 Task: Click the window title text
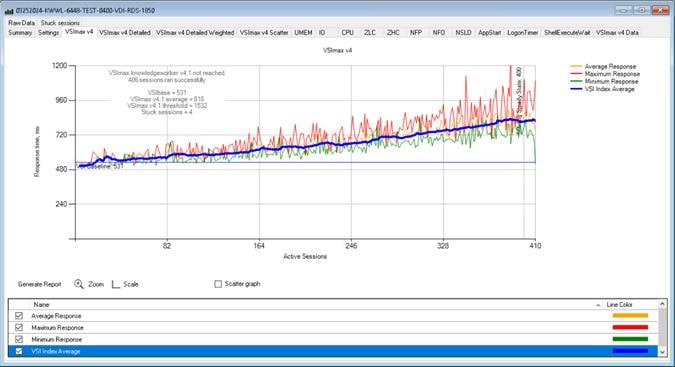point(85,10)
